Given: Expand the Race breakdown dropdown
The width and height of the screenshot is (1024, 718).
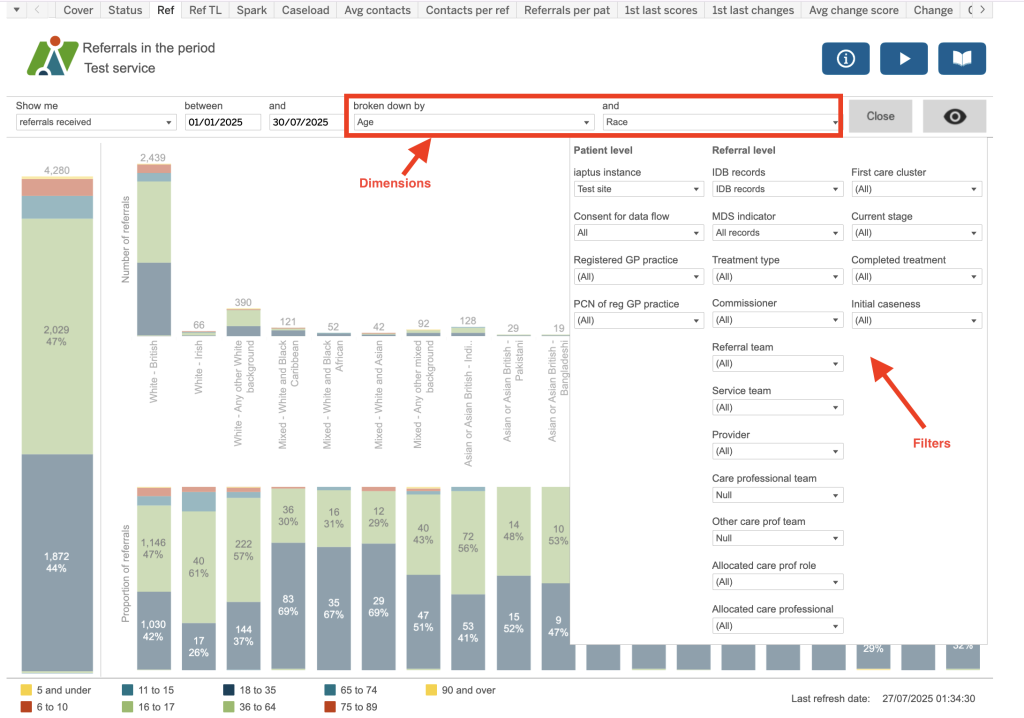Looking at the screenshot, I should pyautogui.click(x=720, y=122).
